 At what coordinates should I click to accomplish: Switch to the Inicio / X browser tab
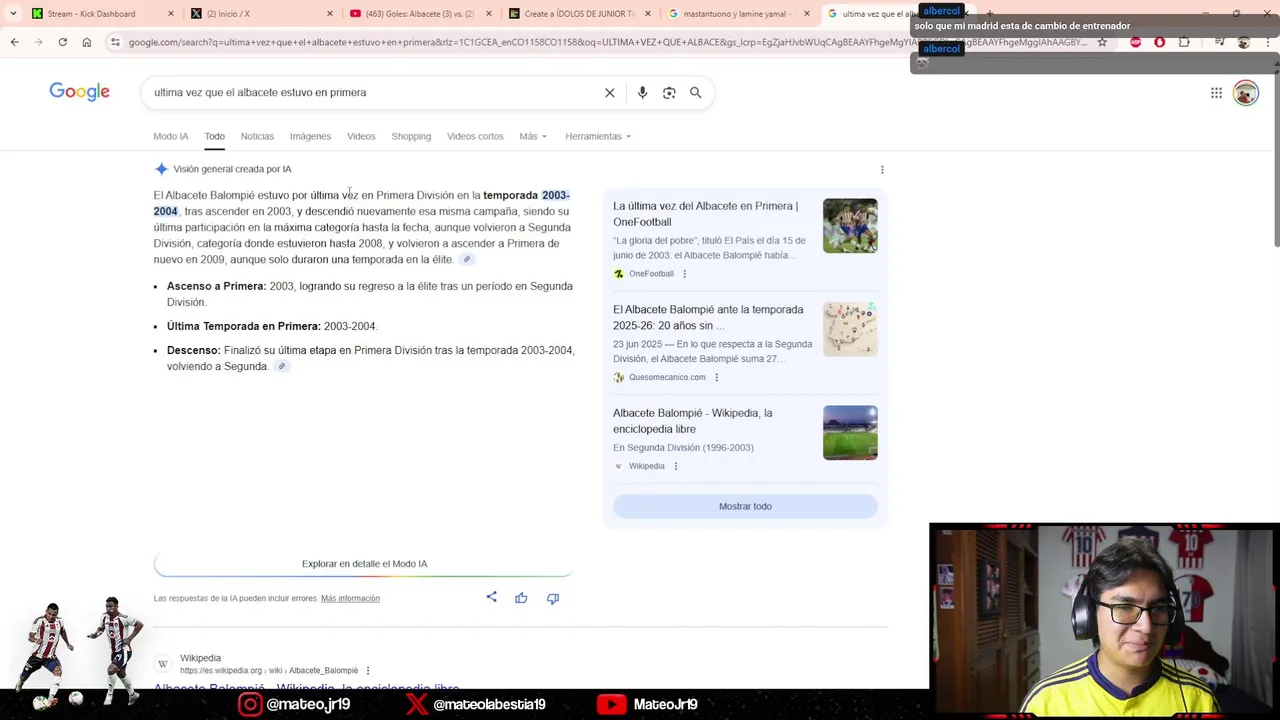point(260,13)
